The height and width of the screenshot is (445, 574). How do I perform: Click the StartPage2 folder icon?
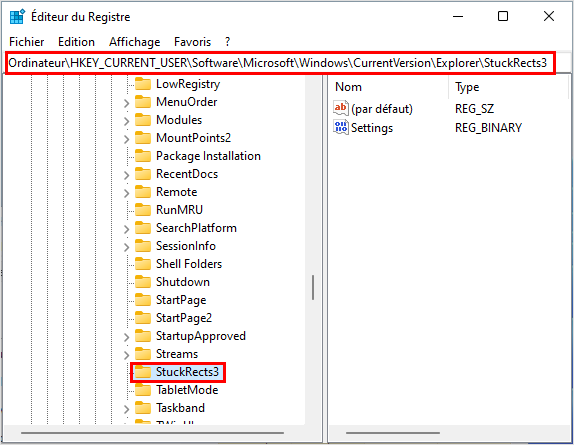tap(143, 318)
